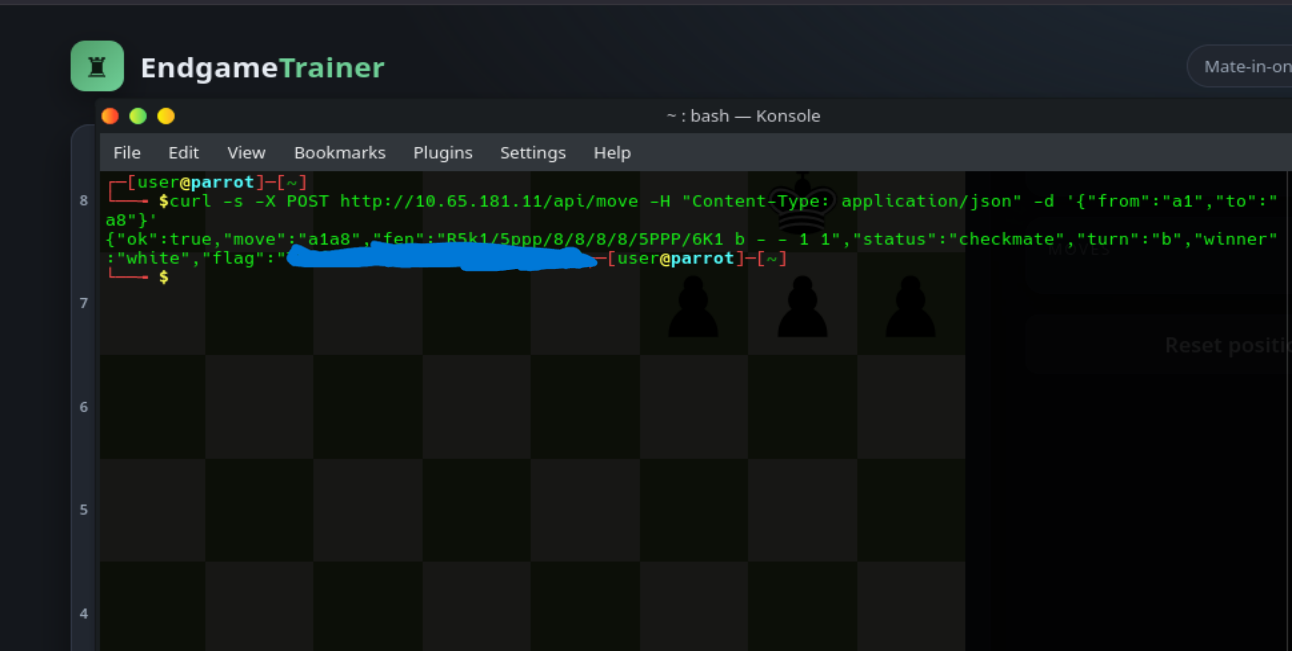Click the EndgameTrainer title text
This screenshot has height=651, width=1292.
(x=262, y=68)
